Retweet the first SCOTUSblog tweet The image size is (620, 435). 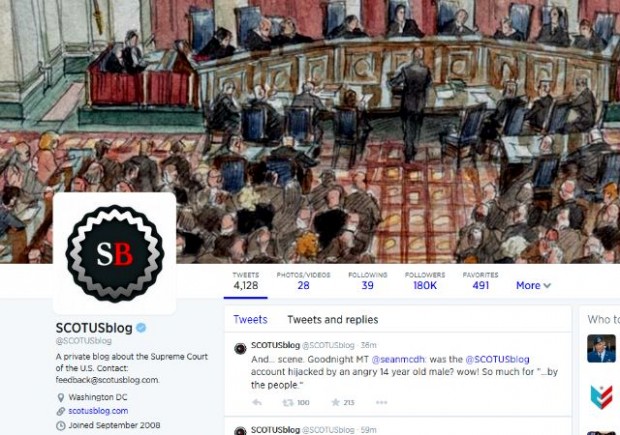coord(287,403)
